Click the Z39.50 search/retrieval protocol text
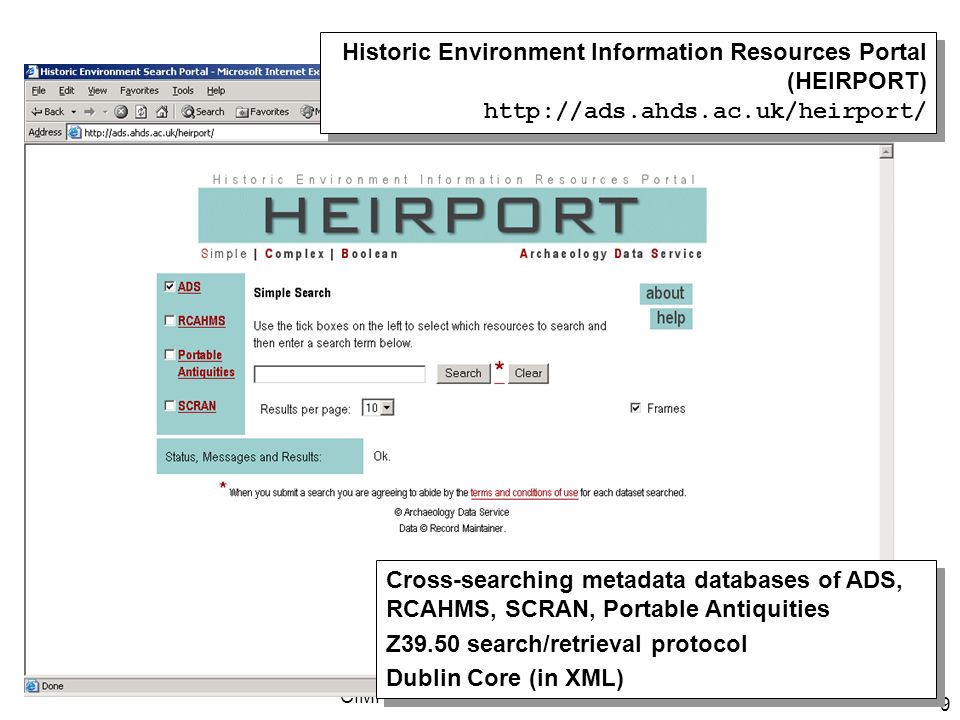The image size is (960, 720). pos(566,644)
